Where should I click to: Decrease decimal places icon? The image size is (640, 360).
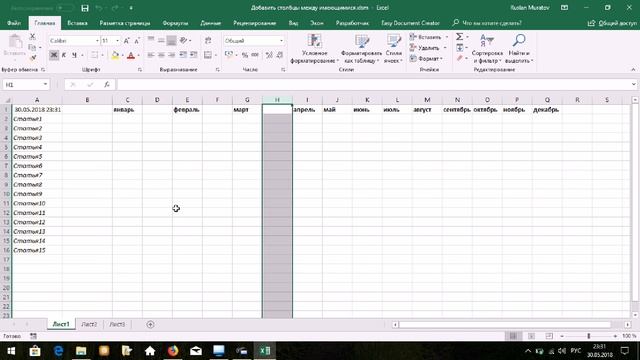tap(280, 55)
